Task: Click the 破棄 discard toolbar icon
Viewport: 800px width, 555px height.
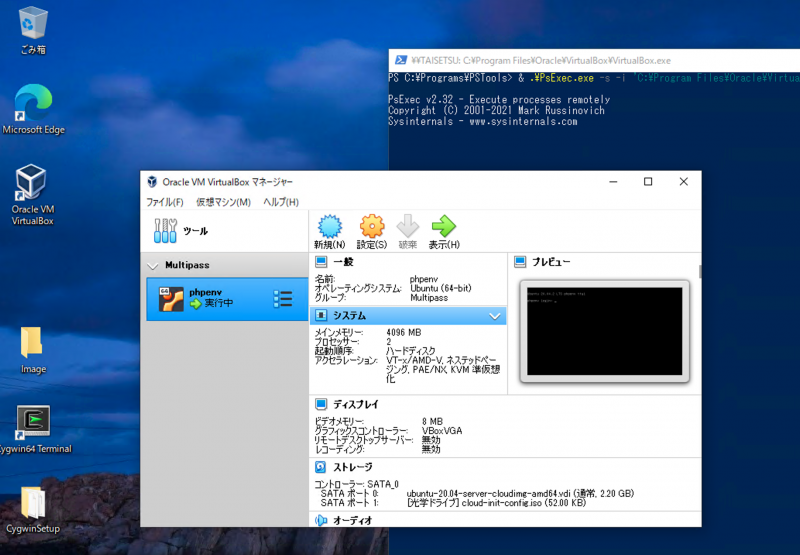Action: 407,227
